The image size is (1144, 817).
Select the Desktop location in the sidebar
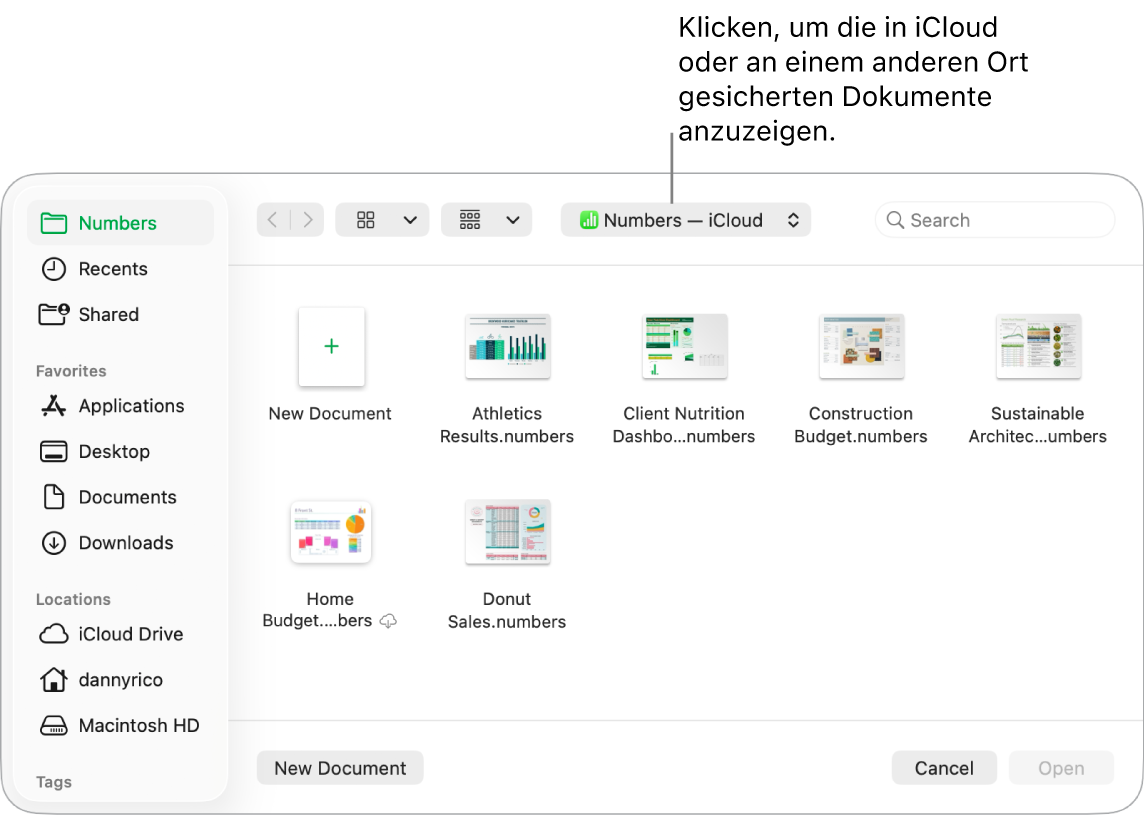112,451
